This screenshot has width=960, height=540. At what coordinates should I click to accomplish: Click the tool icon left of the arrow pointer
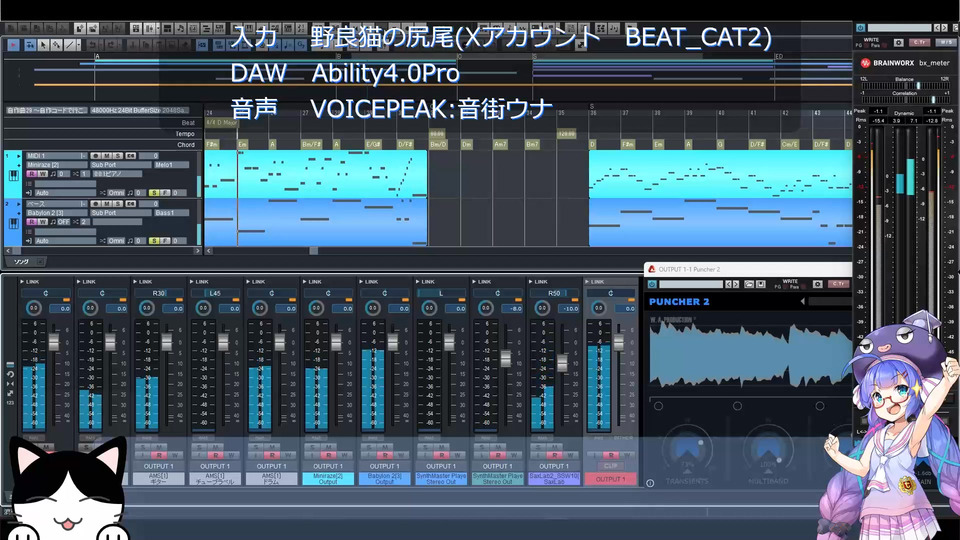click(x=29, y=45)
